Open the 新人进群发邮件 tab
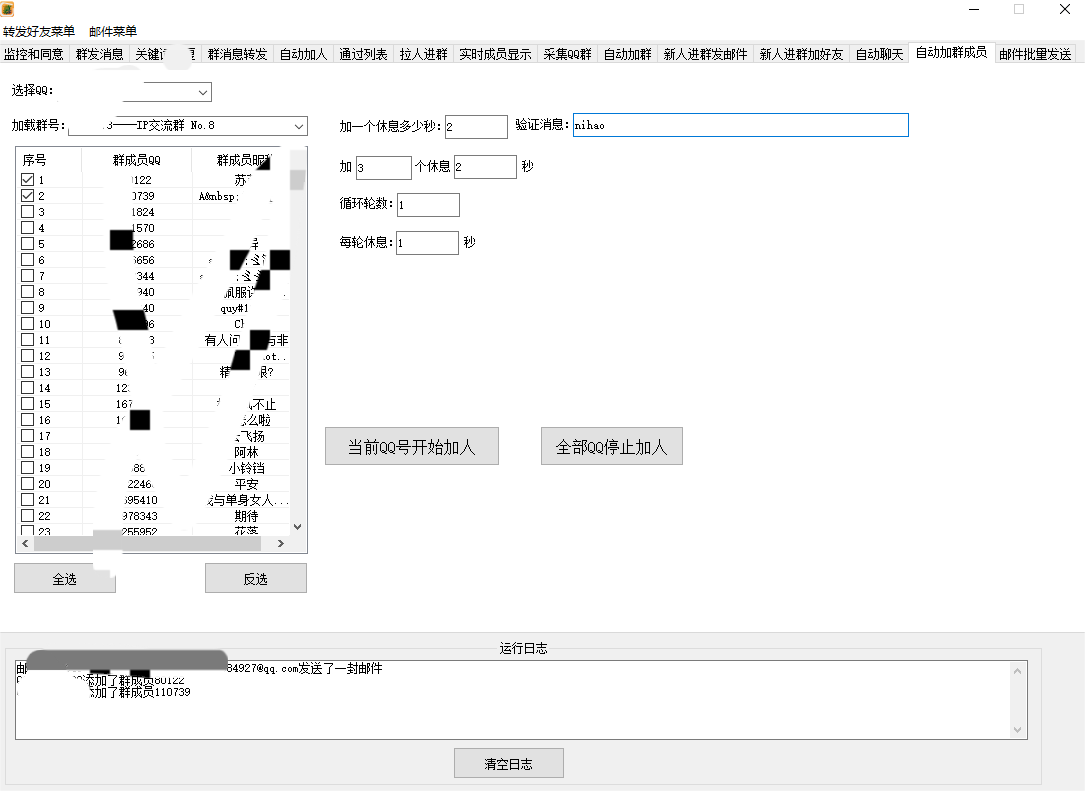 705,54
